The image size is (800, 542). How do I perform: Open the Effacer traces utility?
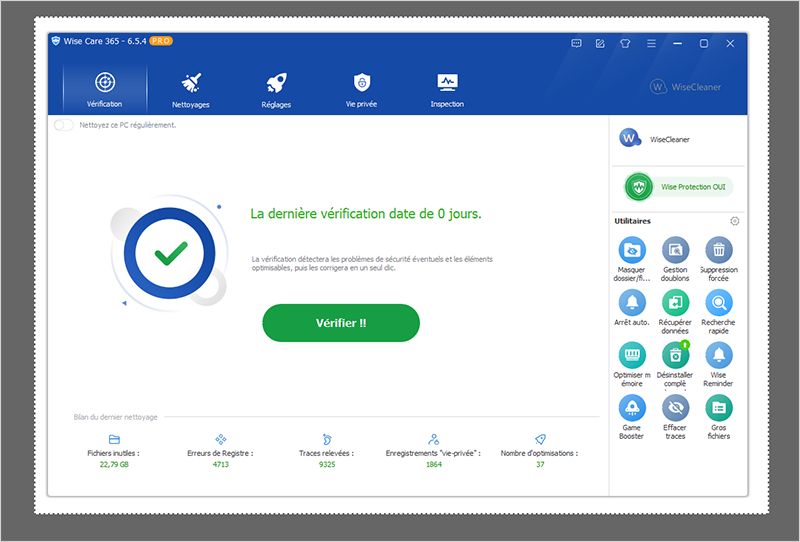pyautogui.click(x=675, y=417)
